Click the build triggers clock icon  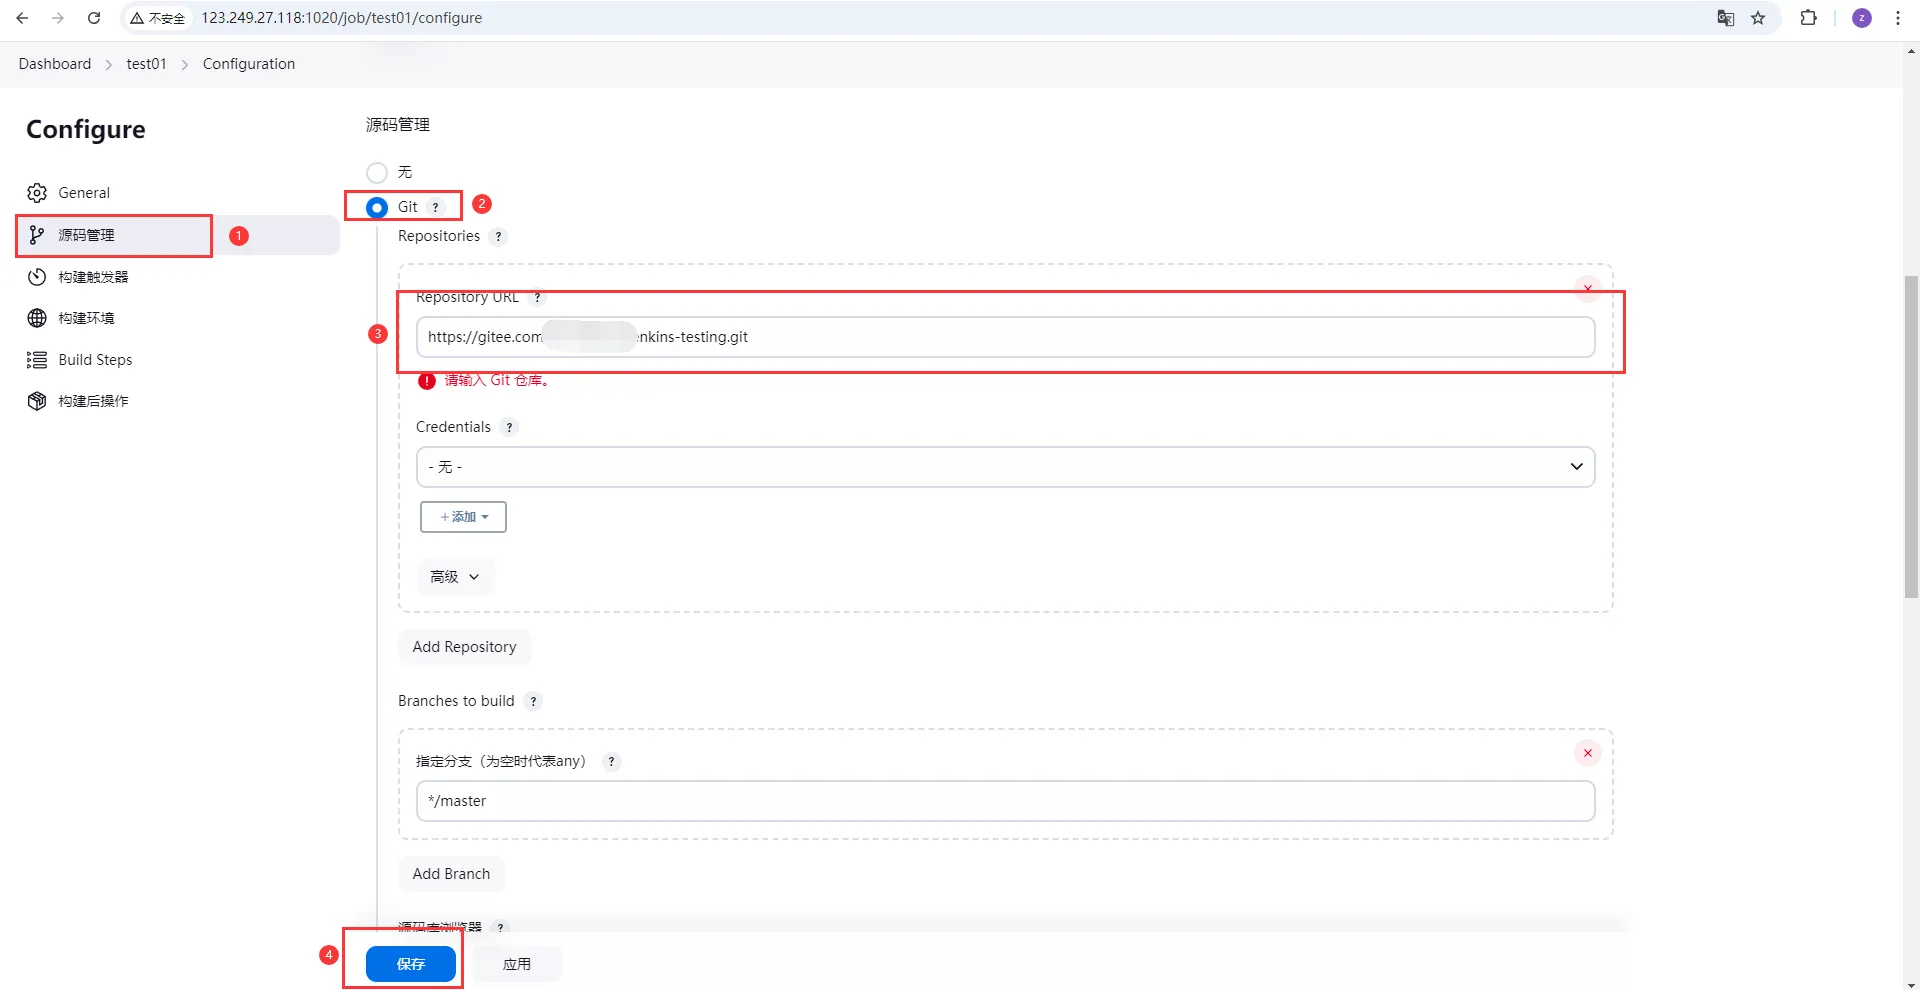(37, 277)
